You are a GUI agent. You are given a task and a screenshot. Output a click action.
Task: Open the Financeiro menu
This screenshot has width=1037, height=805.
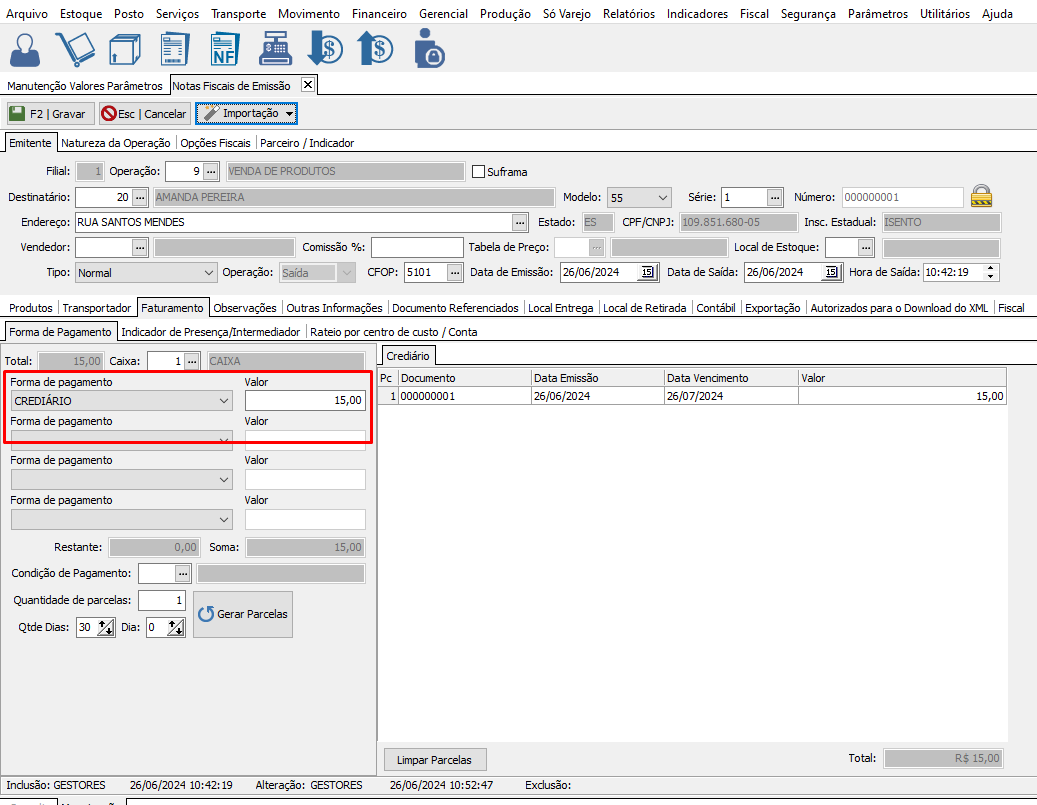379,14
